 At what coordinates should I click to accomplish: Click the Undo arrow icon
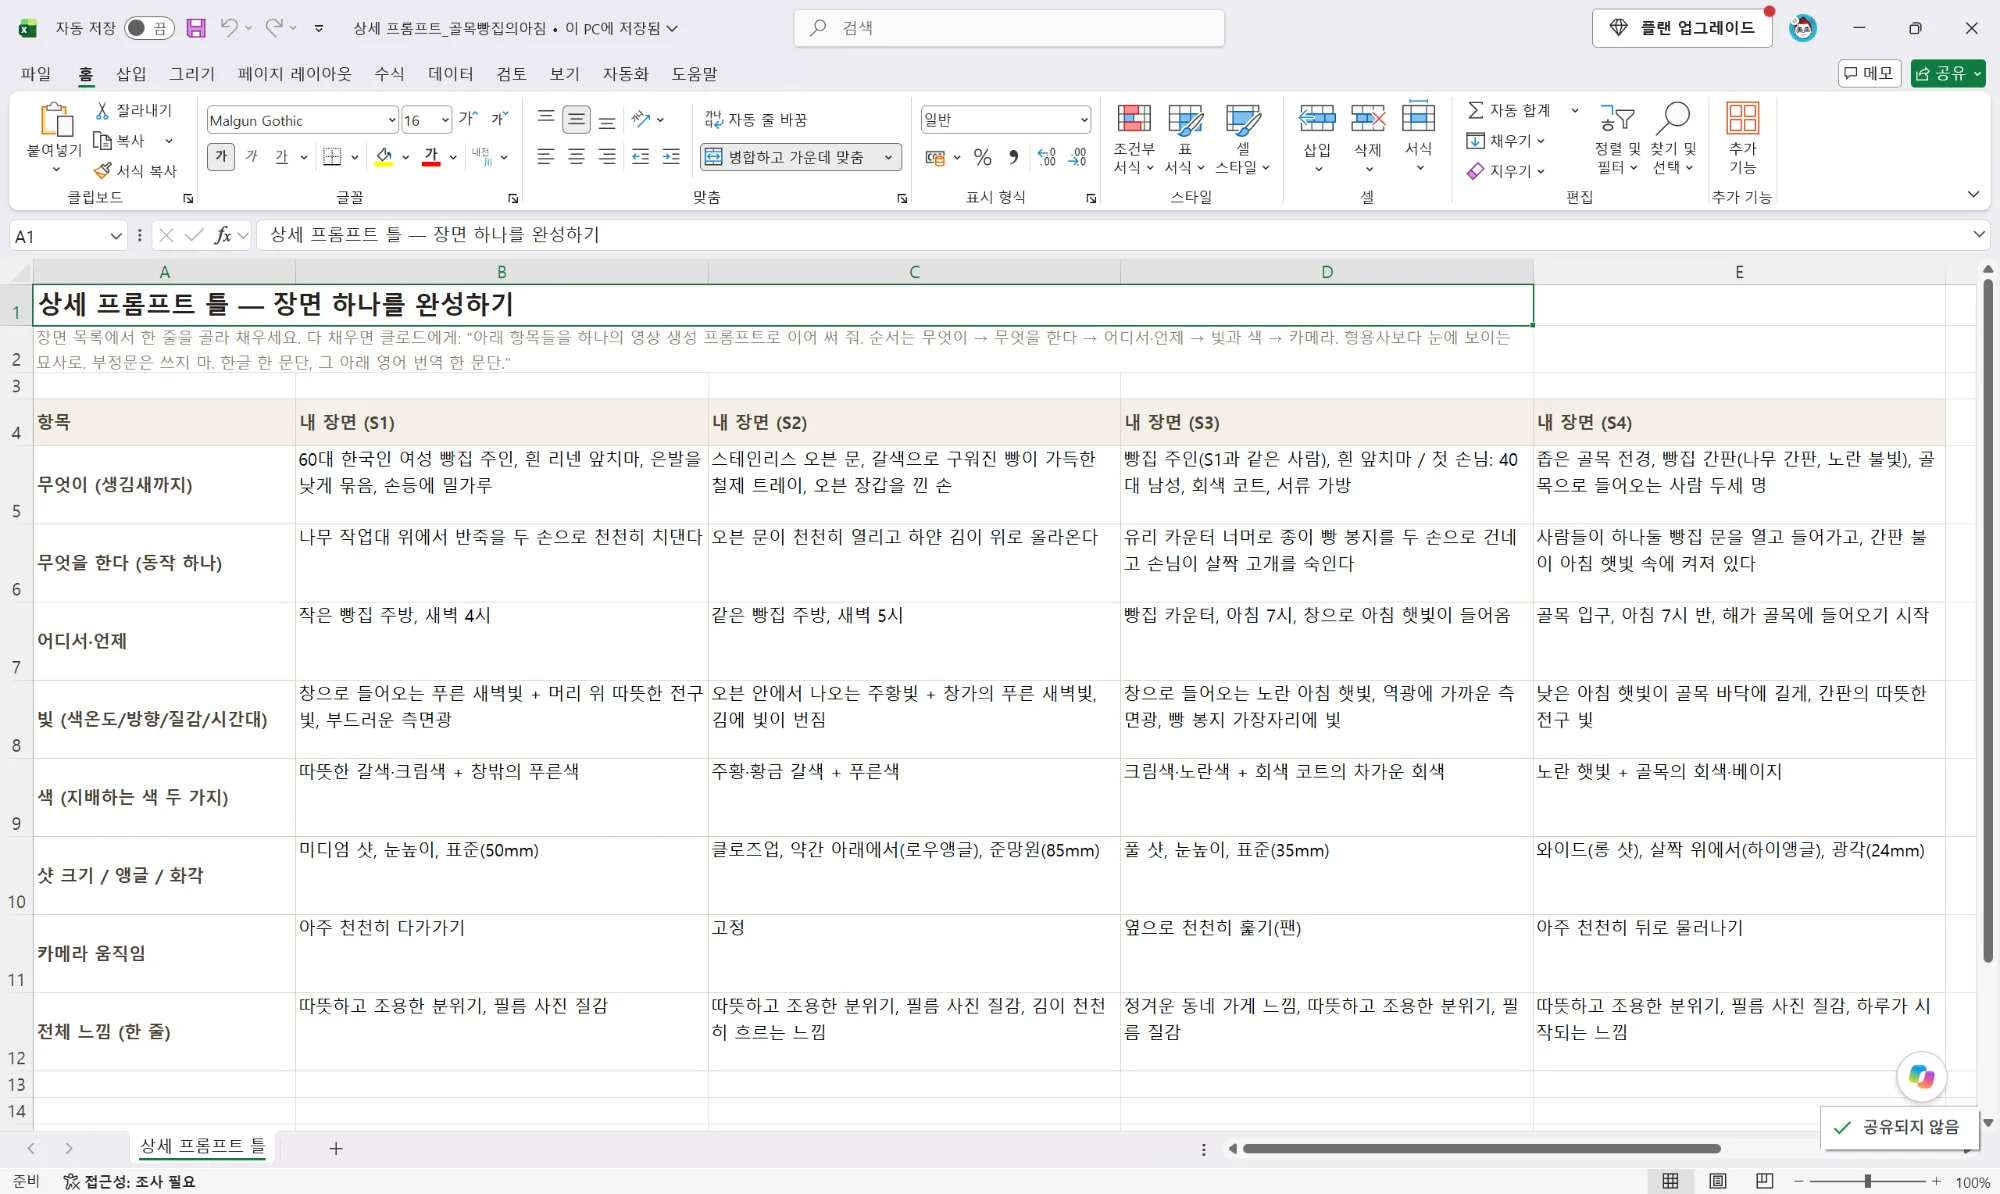pos(229,28)
